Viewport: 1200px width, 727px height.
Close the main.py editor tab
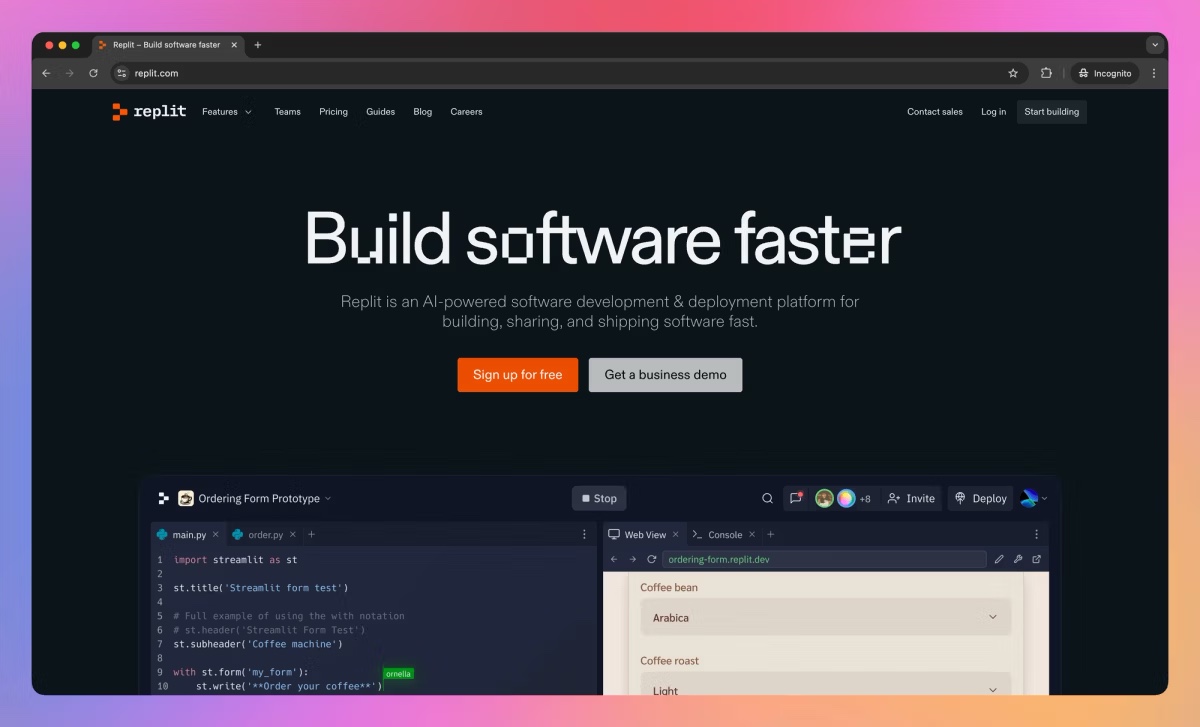(x=215, y=535)
